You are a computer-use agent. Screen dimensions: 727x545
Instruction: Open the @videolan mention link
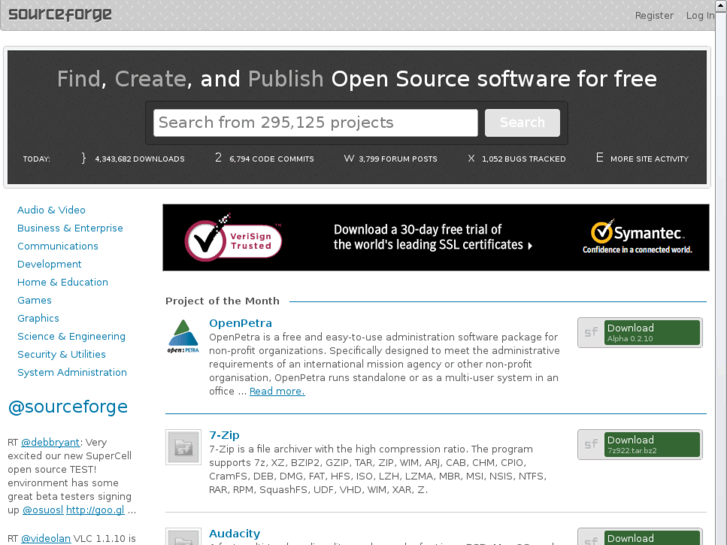[46, 539]
